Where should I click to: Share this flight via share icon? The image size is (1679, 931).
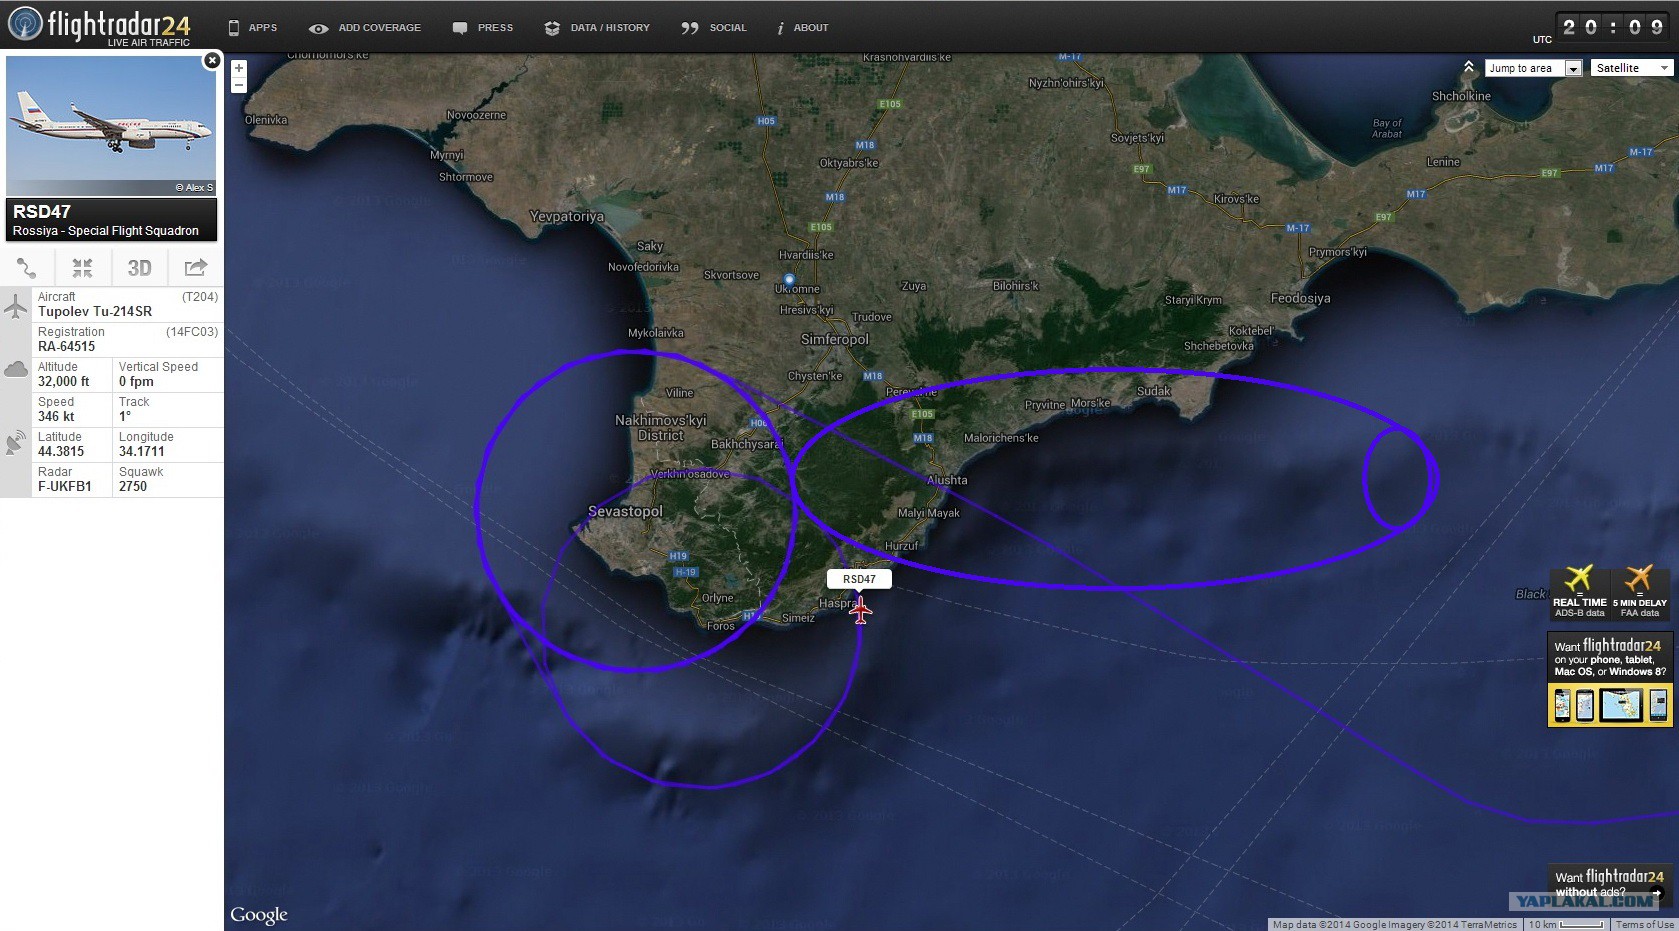pyautogui.click(x=196, y=267)
